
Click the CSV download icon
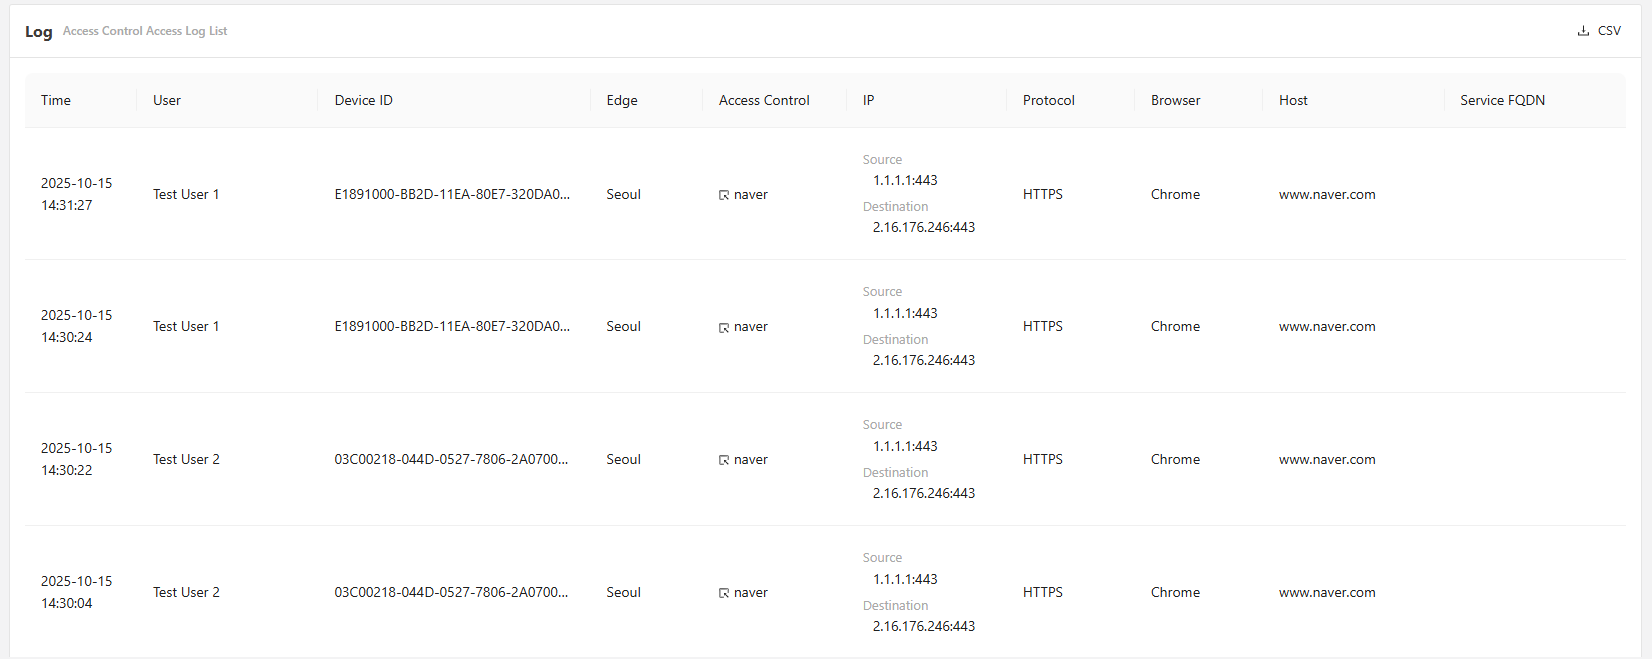click(1583, 31)
